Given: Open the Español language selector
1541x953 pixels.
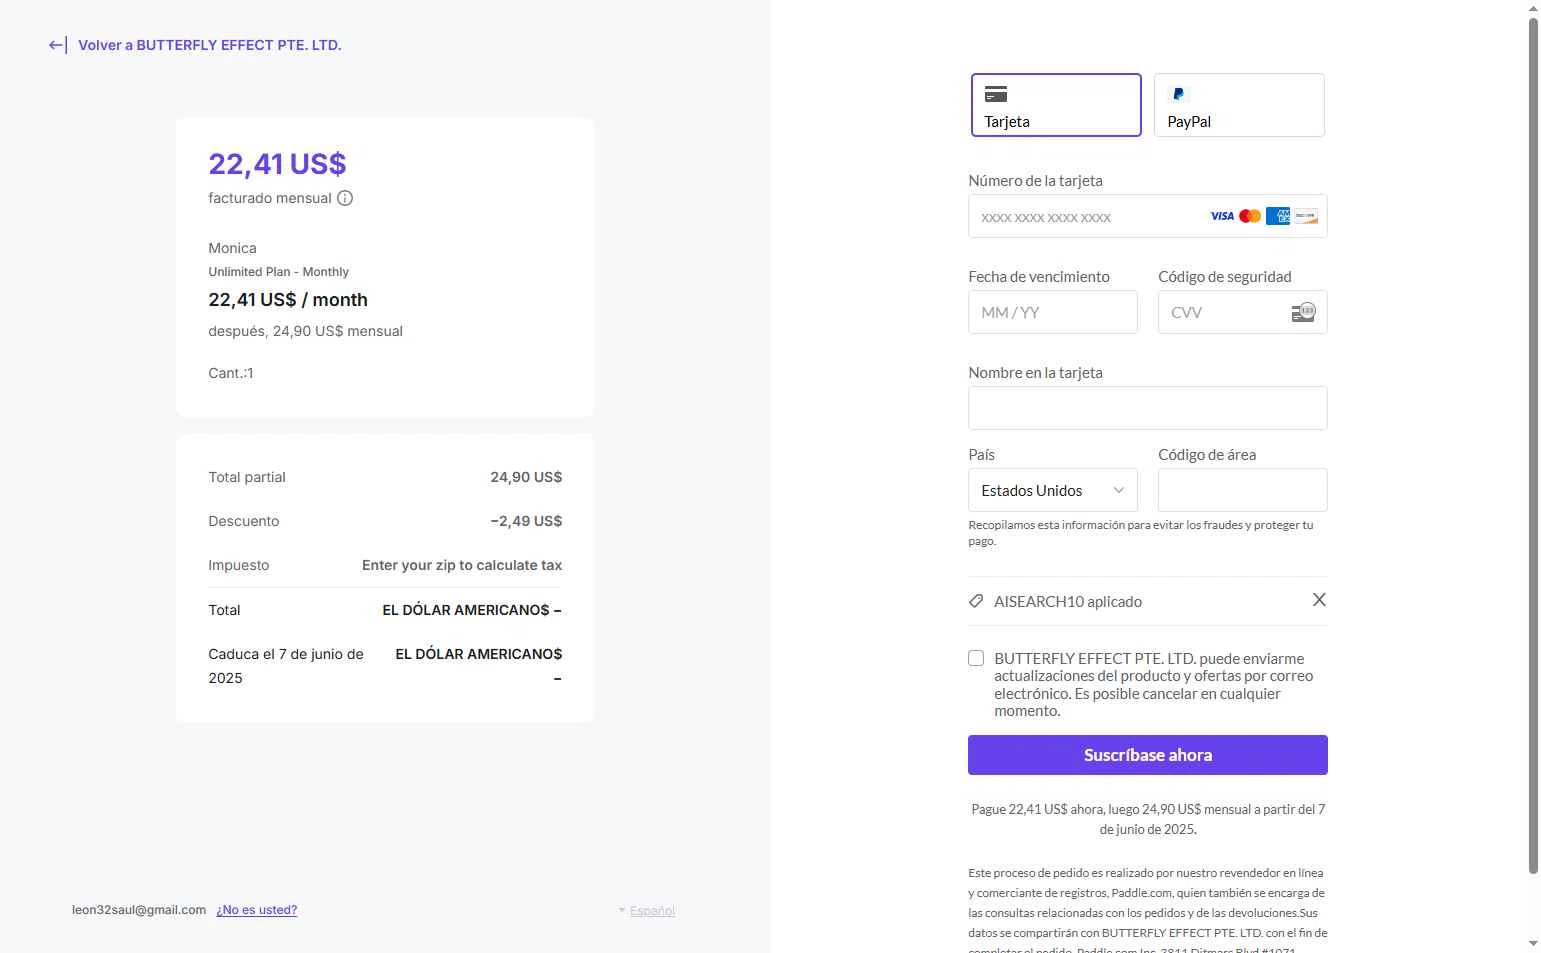Looking at the screenshot, I should tap(647, 910).
